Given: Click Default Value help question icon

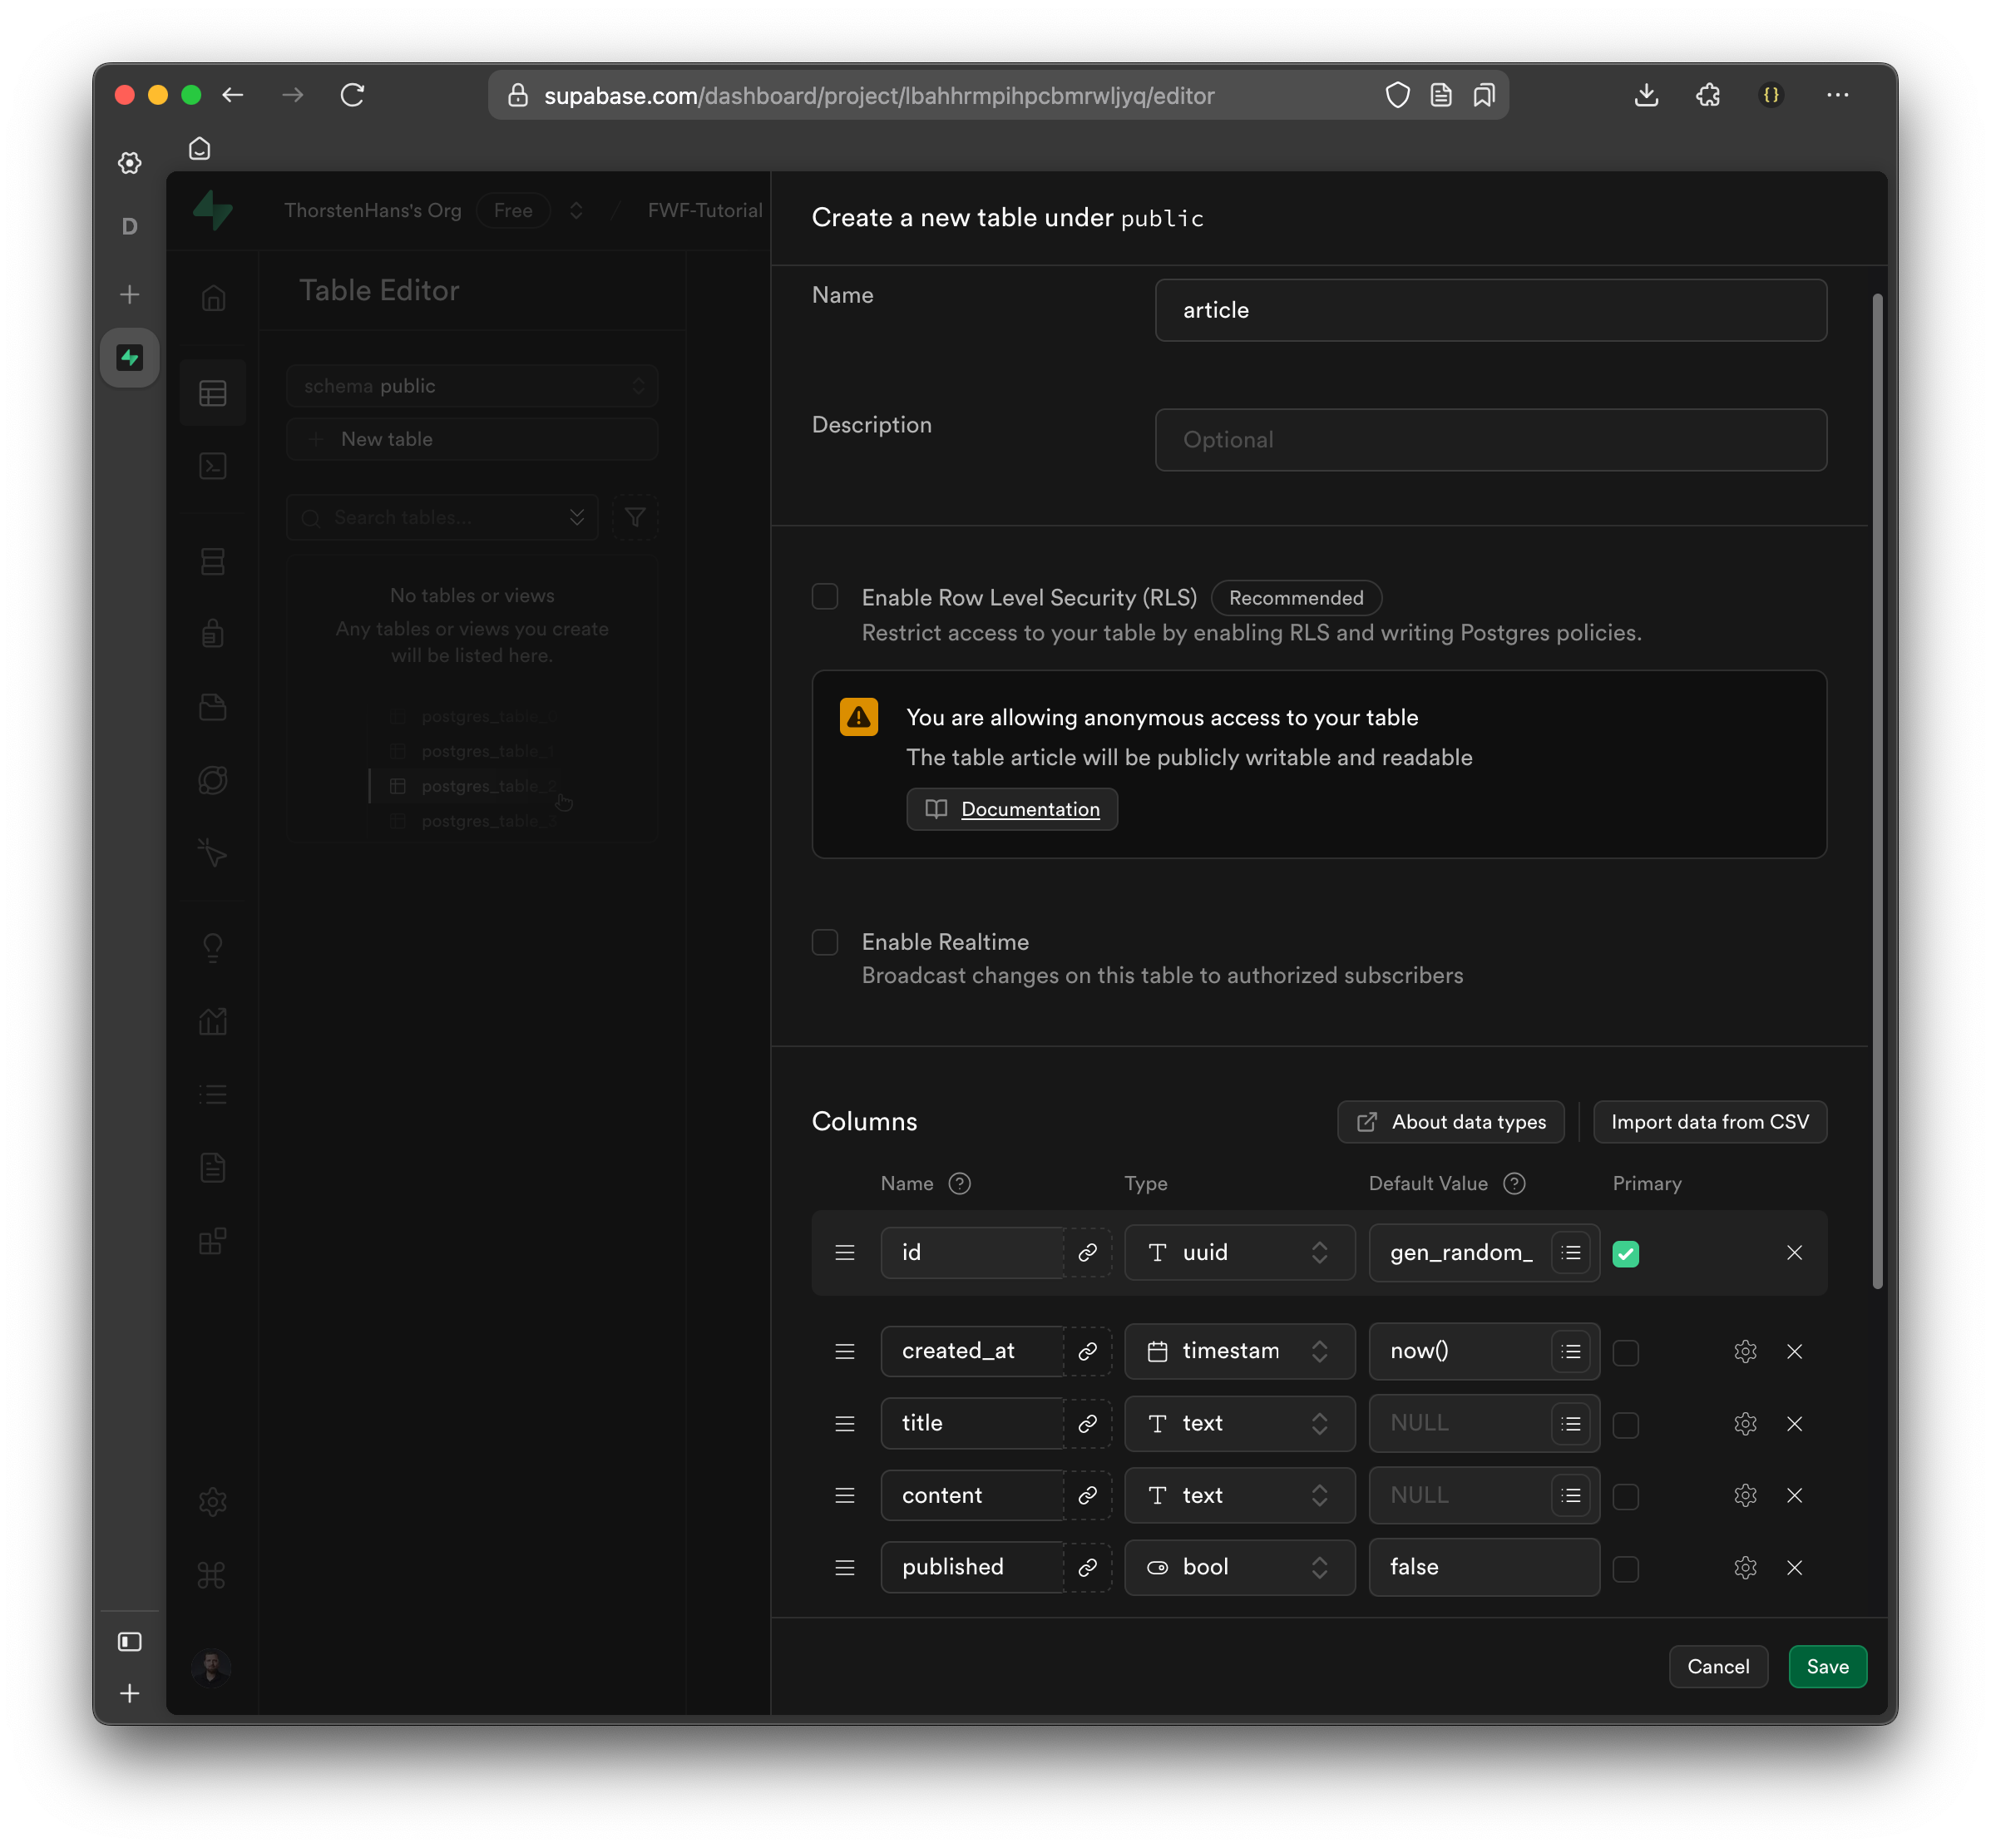Looking at the screenshot, I should point(1514,1183).
